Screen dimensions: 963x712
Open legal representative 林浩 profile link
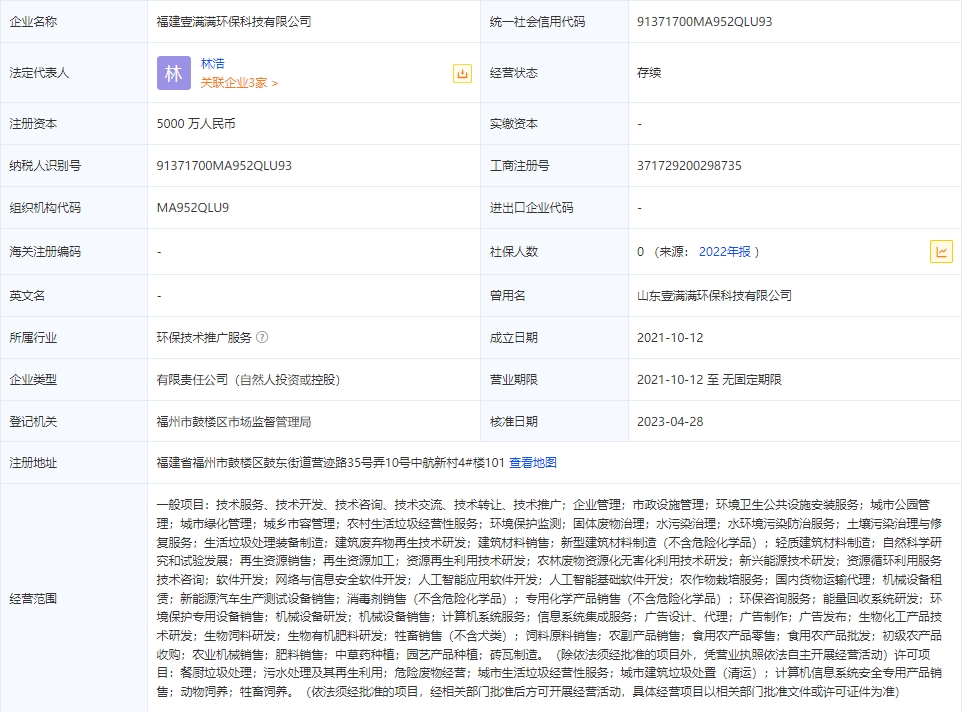click(213, 63)
